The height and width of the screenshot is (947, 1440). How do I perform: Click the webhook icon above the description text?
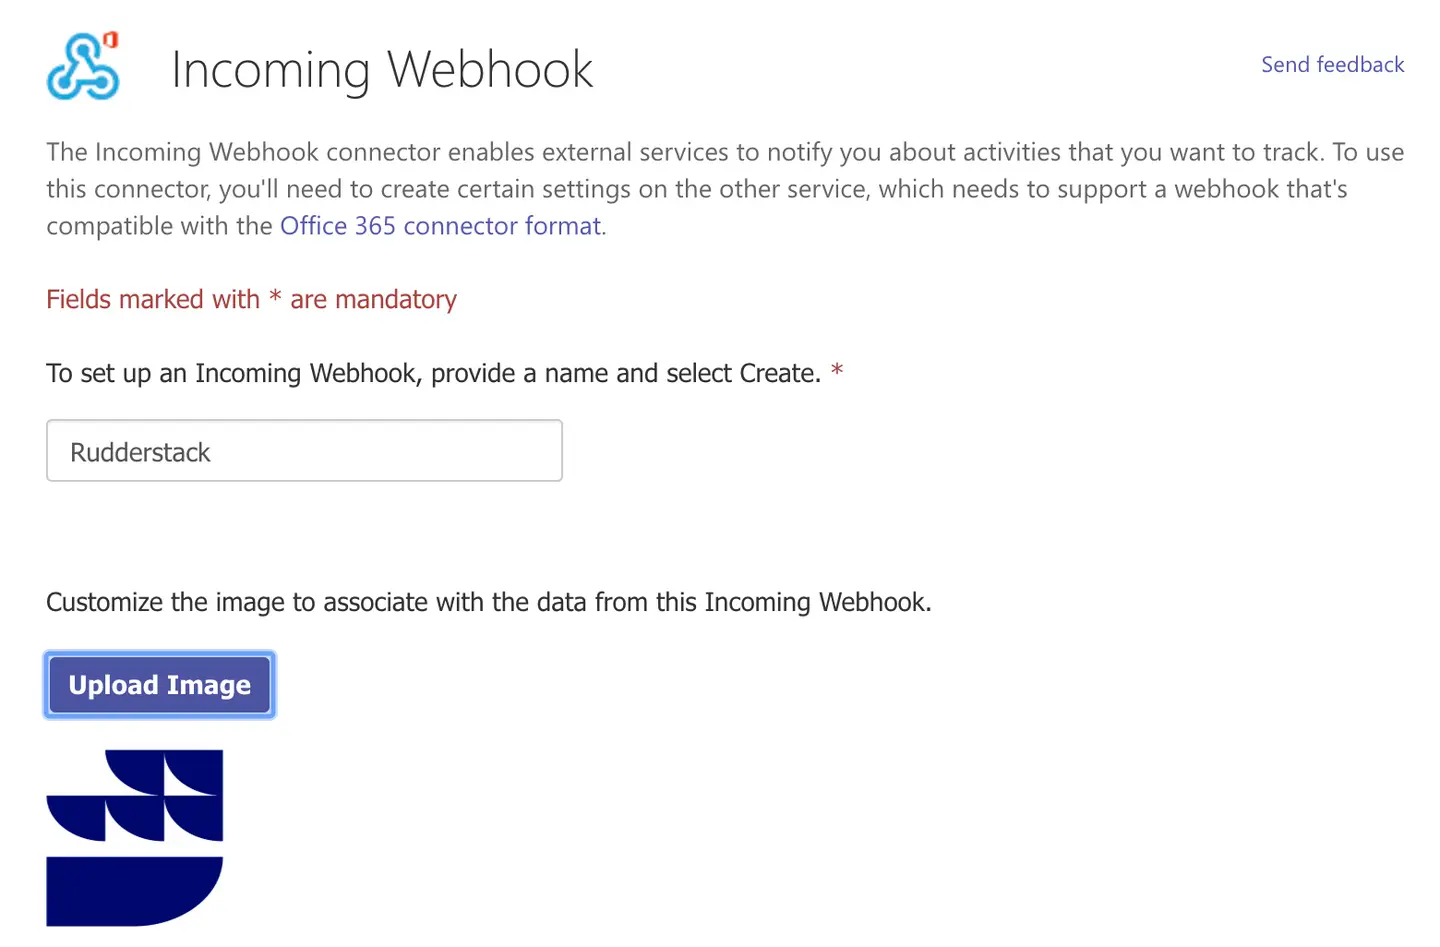point(83,66)
